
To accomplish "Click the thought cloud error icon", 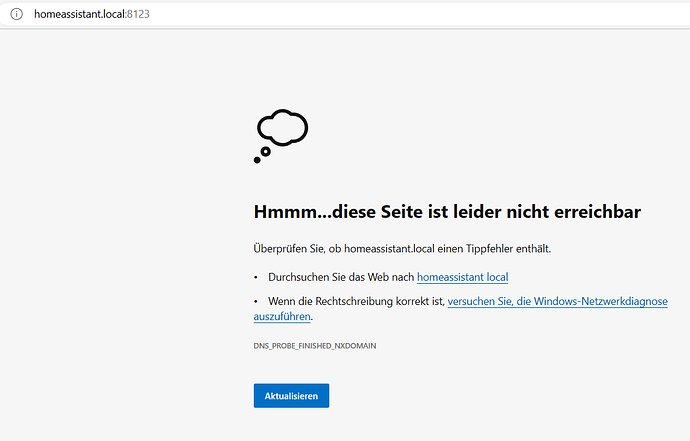I will point(281,136).
